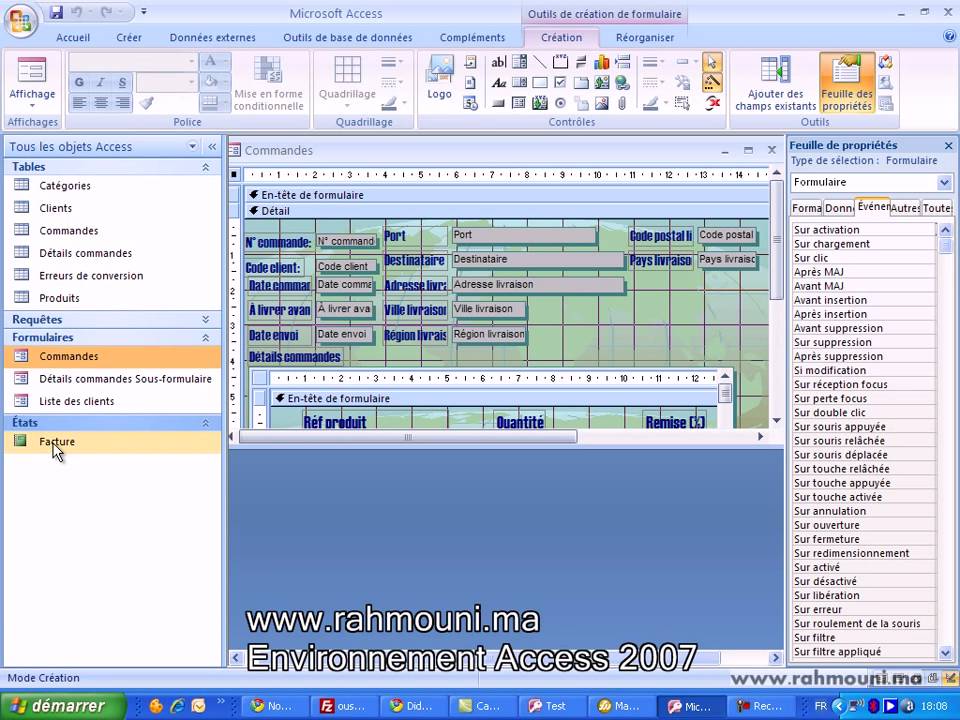Screen dimensions: 960x720
Task: Click the Destinataire text box field
Action: 538,260
